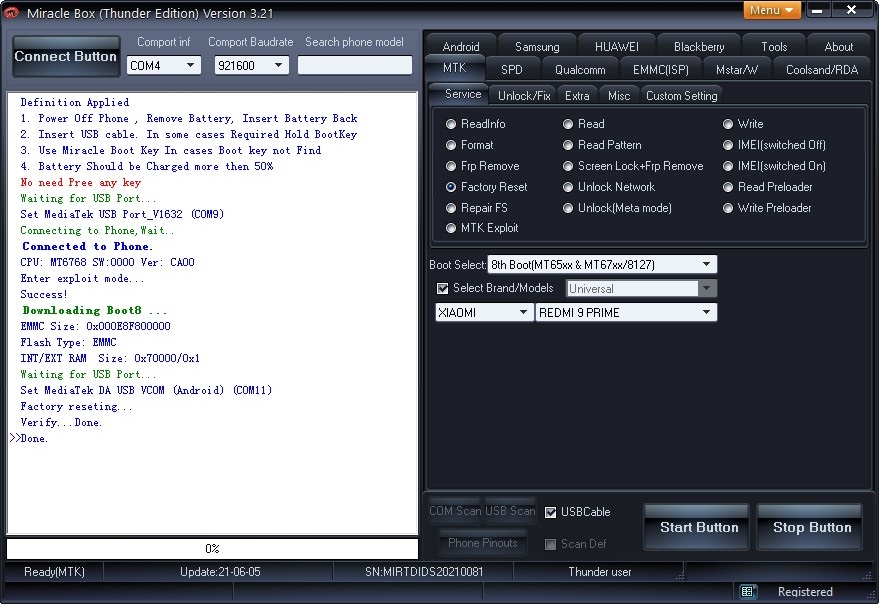
Task: Switch to the Samsung tab
Action: click(x=537, y=47)
